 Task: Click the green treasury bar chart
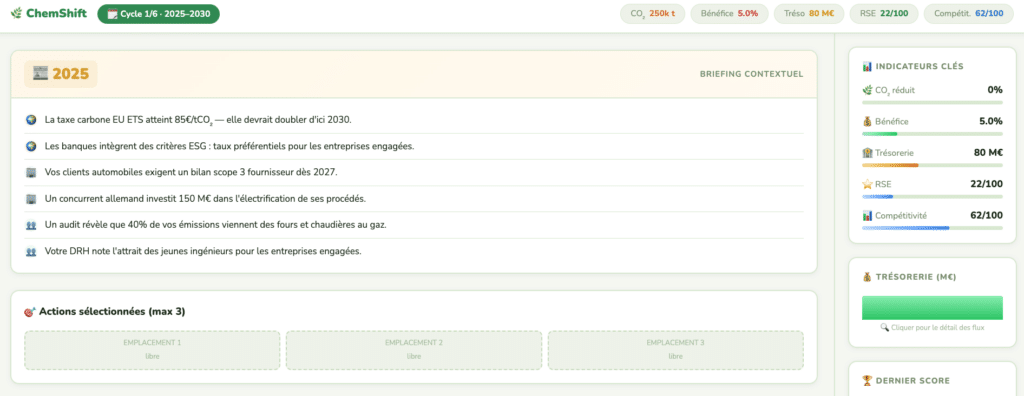pos(932,308)
